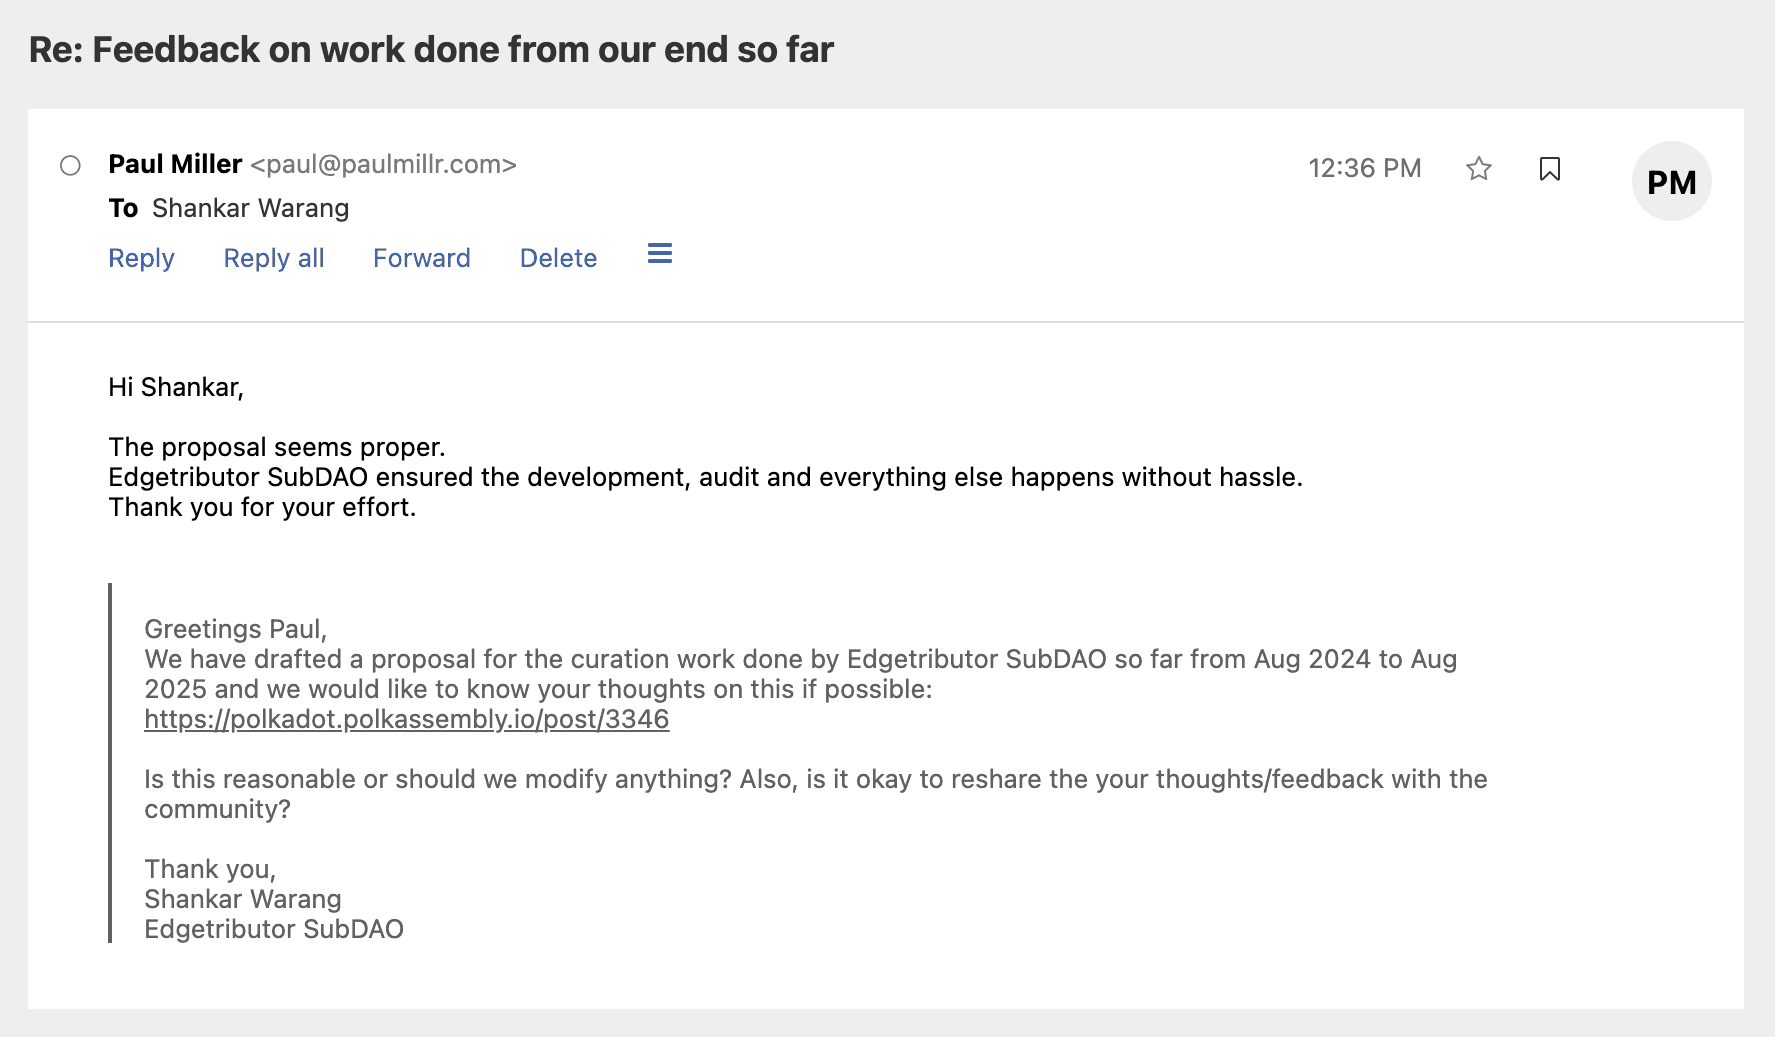Open sender profile via Paul Miller name
1775x1037 pixels.
pyautogui.click(x=174, y=164)
